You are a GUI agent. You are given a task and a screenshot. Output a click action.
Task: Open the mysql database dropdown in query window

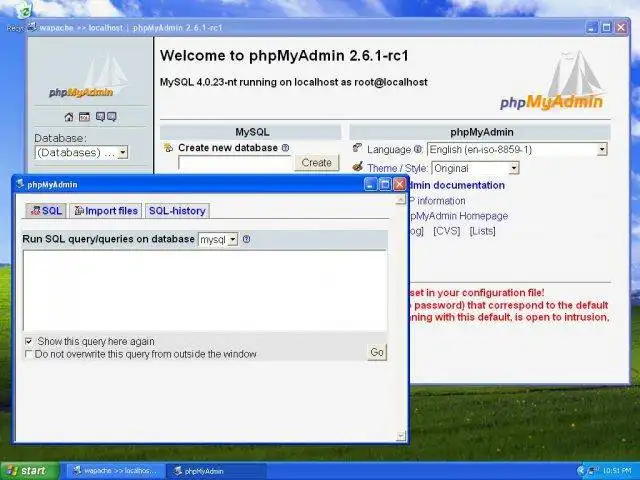(218, 239)
